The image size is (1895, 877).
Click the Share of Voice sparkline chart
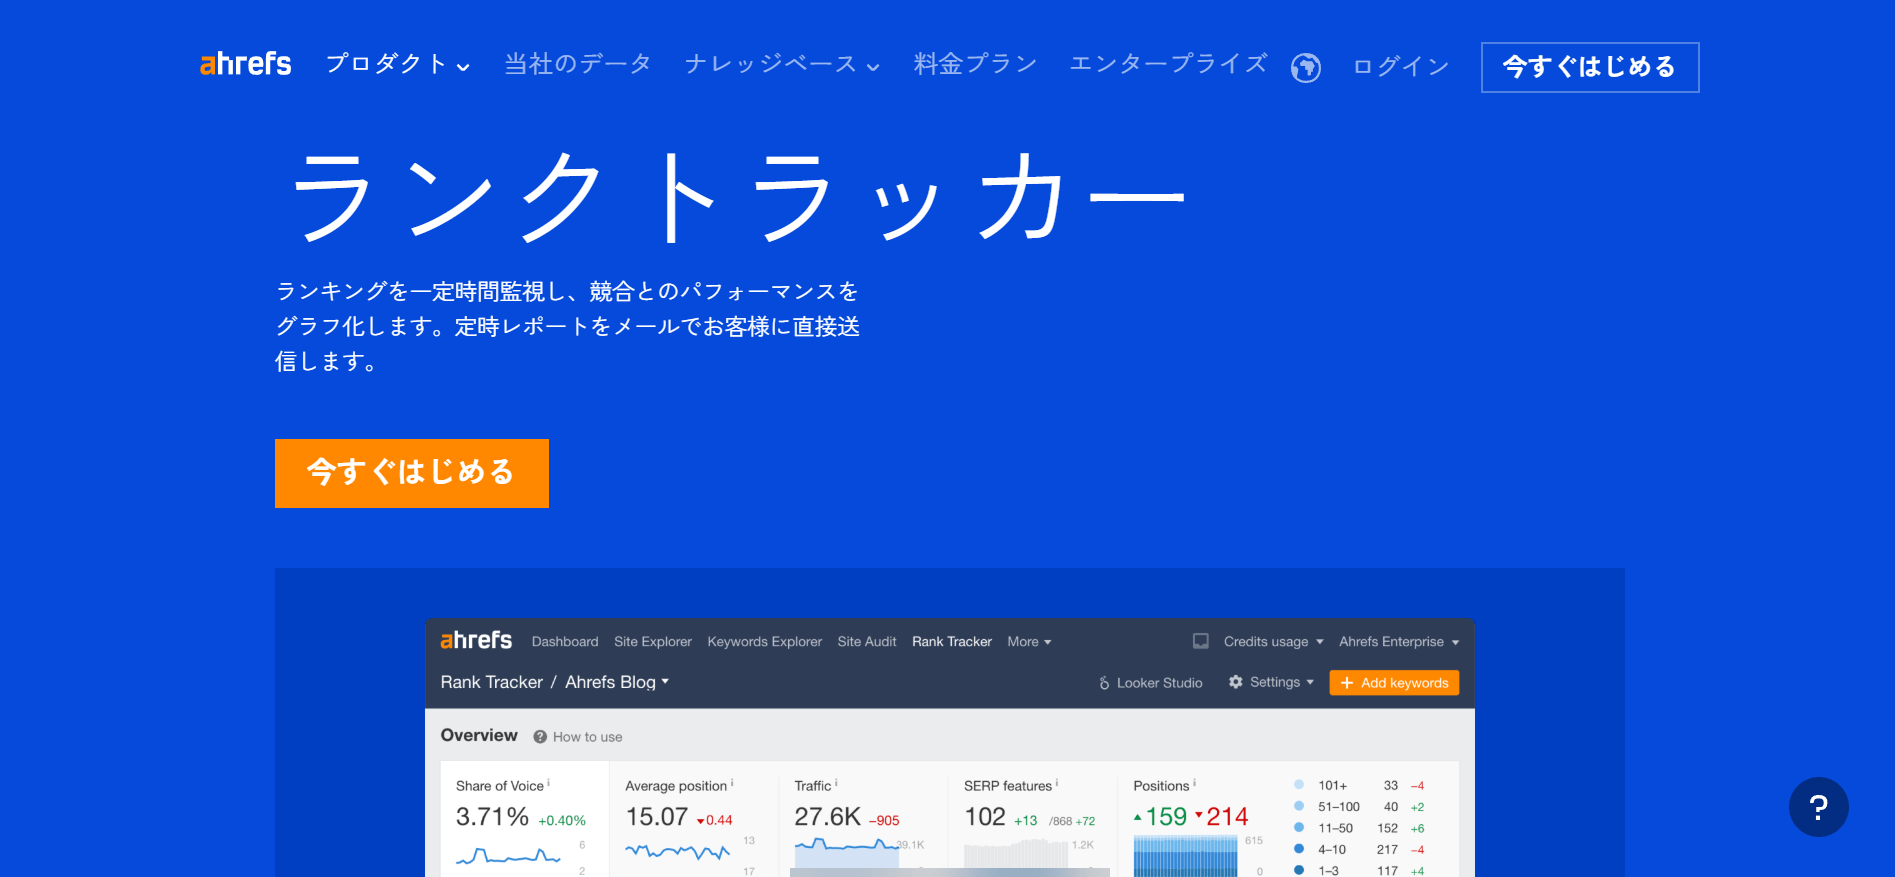tap(508, 855)
